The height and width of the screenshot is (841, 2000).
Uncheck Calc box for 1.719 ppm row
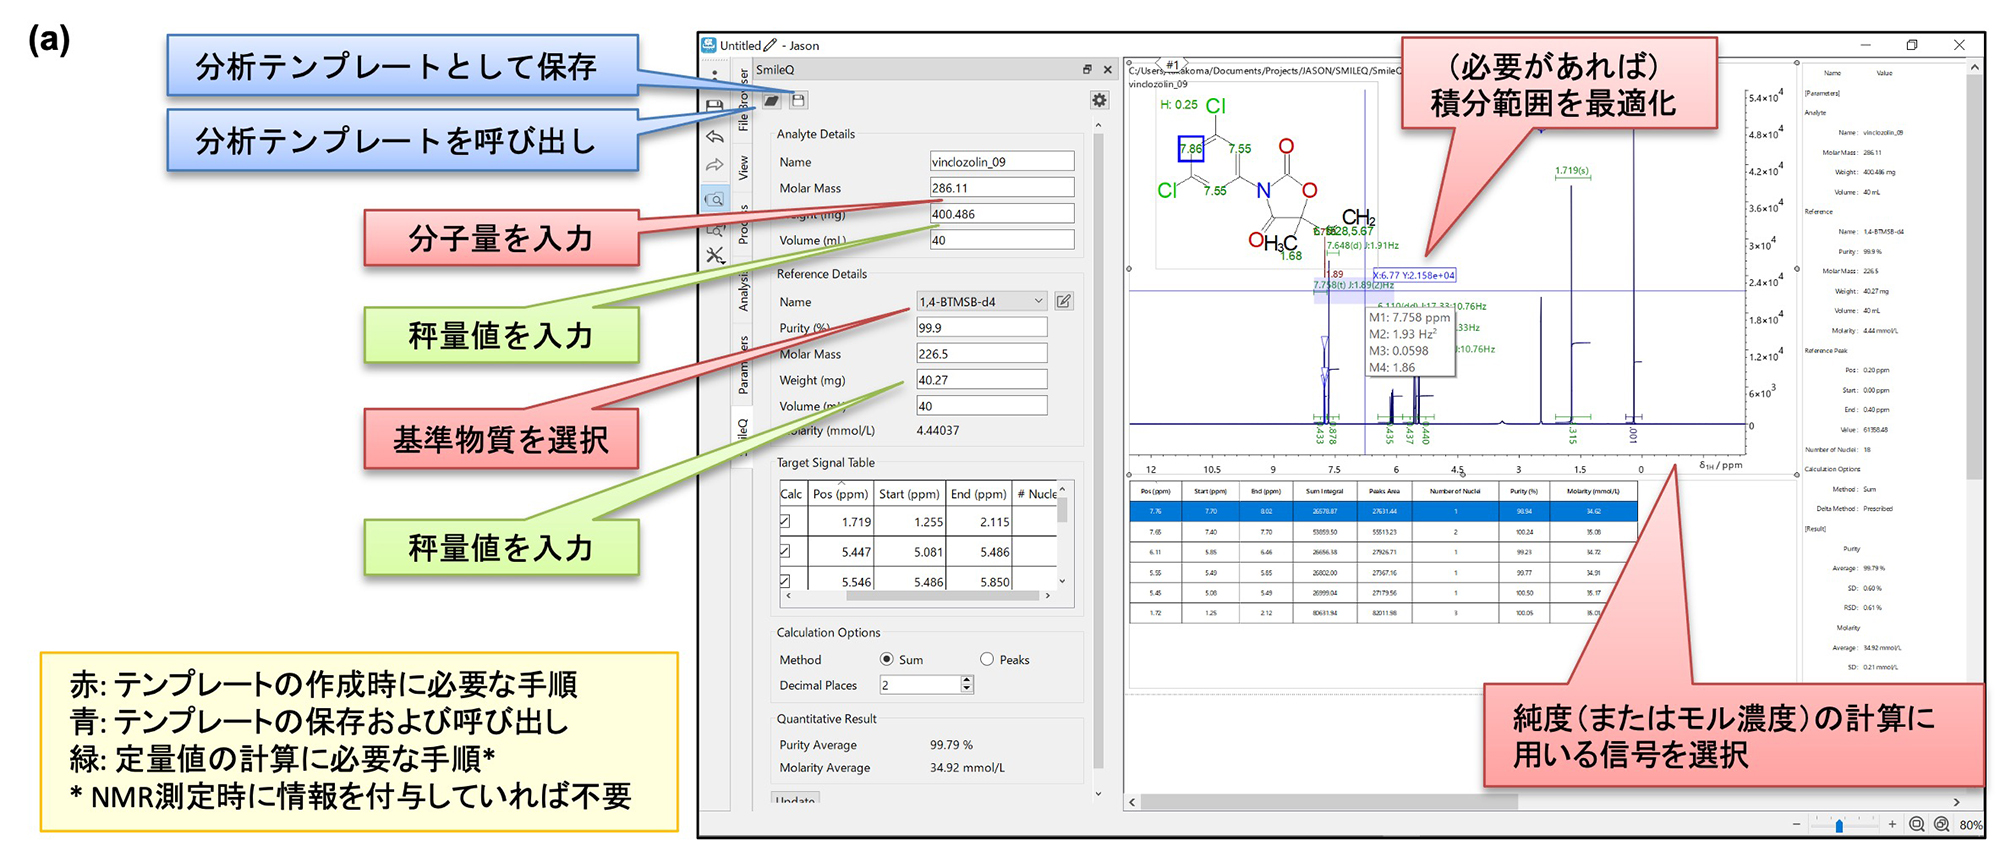point(785,522)
